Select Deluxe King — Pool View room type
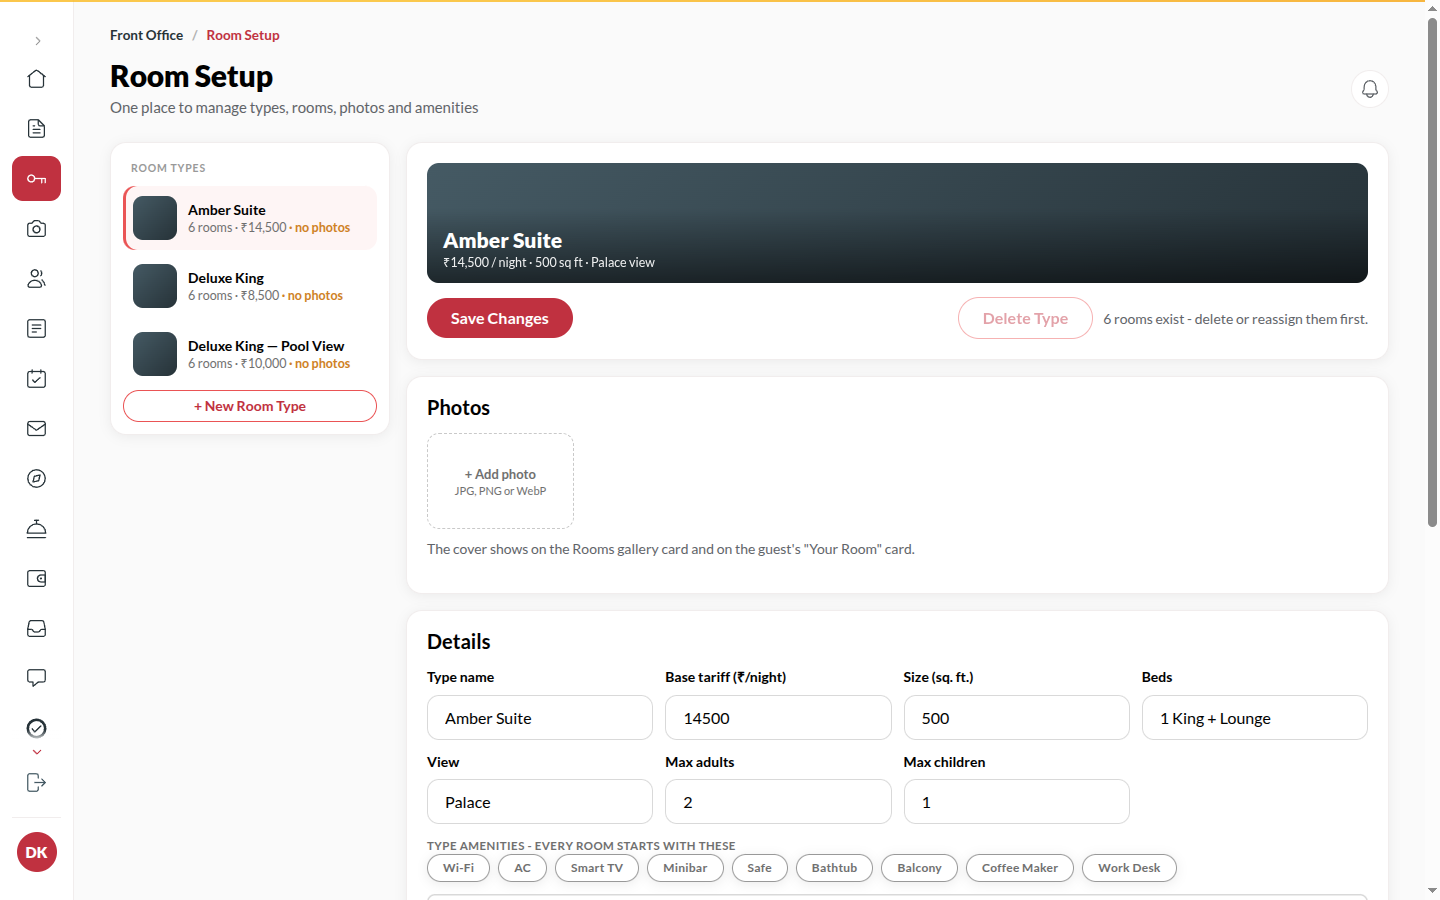 pos(250,354)
